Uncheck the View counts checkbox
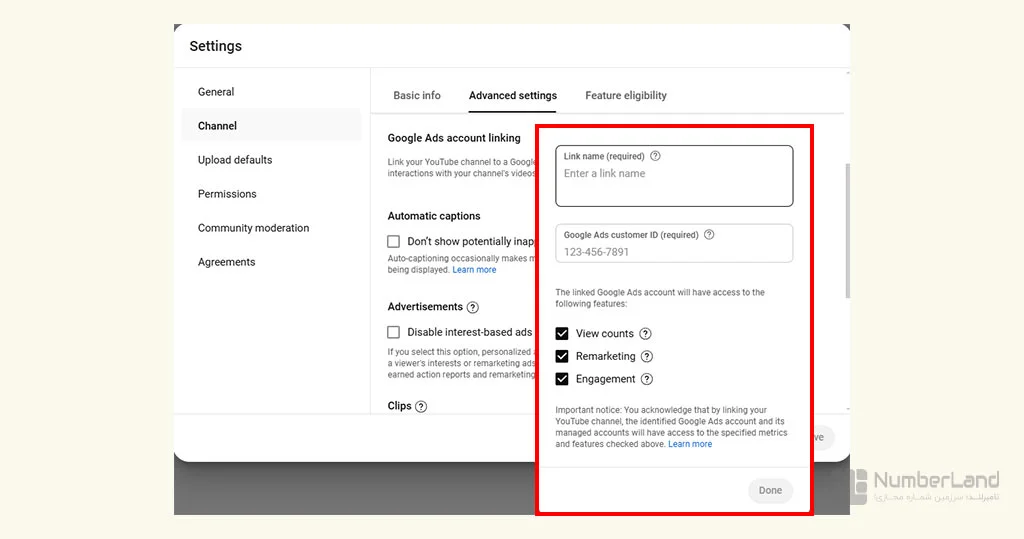 coord(562,334)
